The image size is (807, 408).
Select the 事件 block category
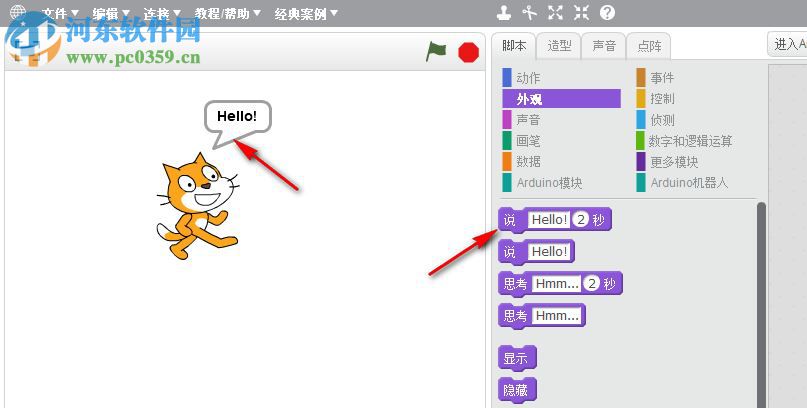point(695,78)
